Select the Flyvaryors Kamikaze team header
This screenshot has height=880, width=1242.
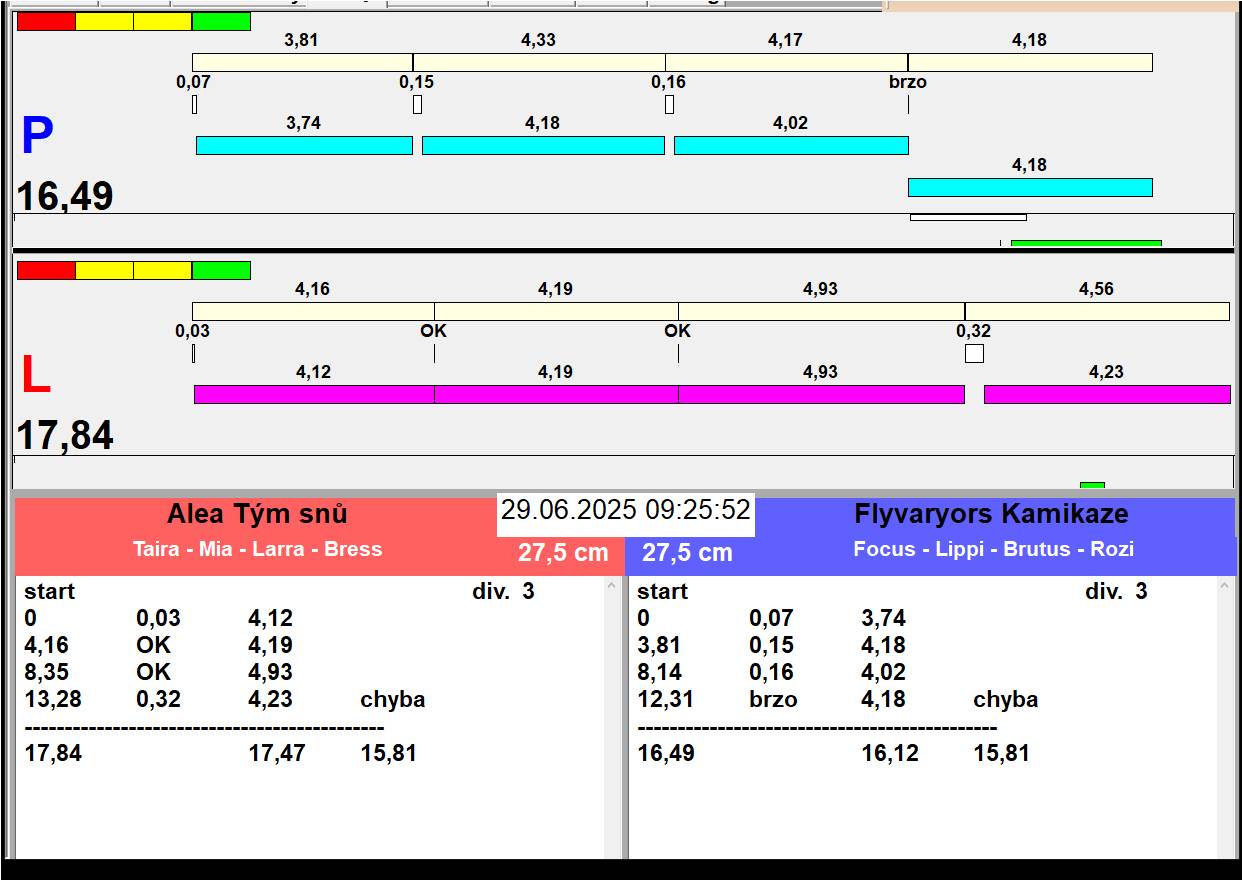[x=991, y=514]
